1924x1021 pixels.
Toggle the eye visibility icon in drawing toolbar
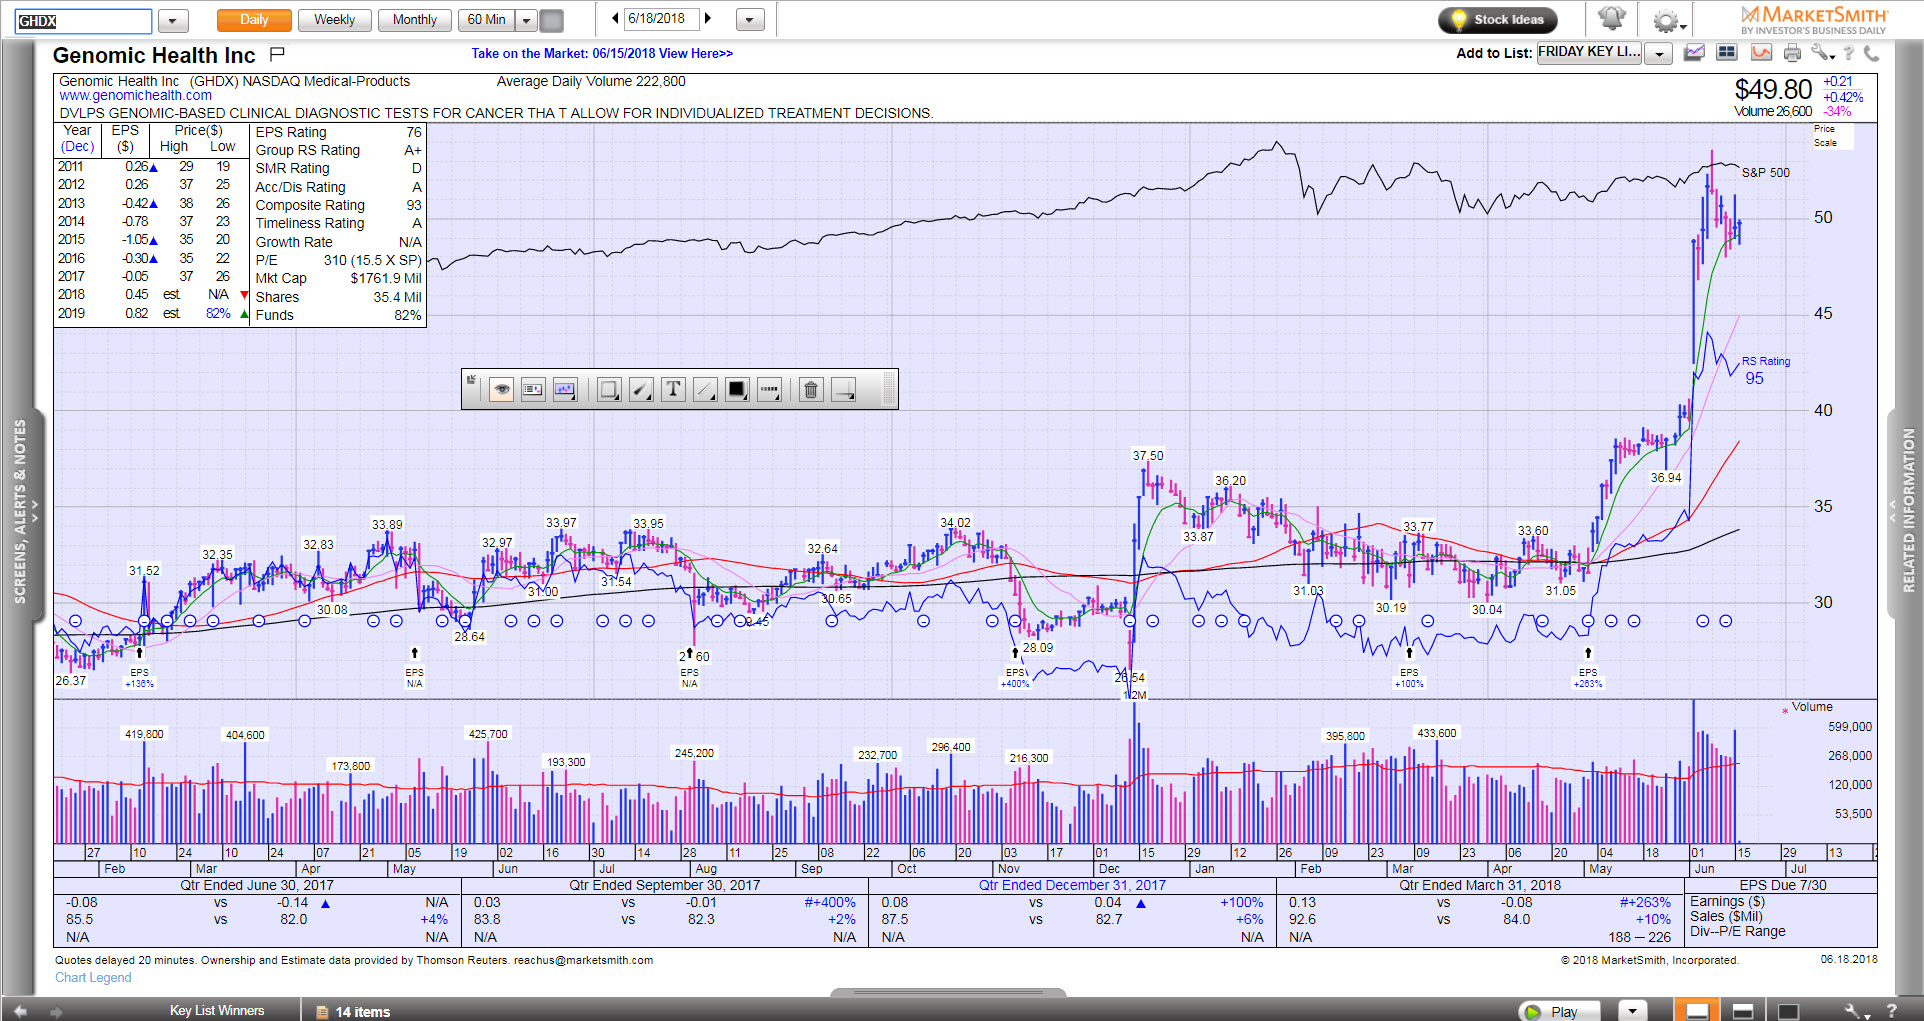(x=501, y=390)
